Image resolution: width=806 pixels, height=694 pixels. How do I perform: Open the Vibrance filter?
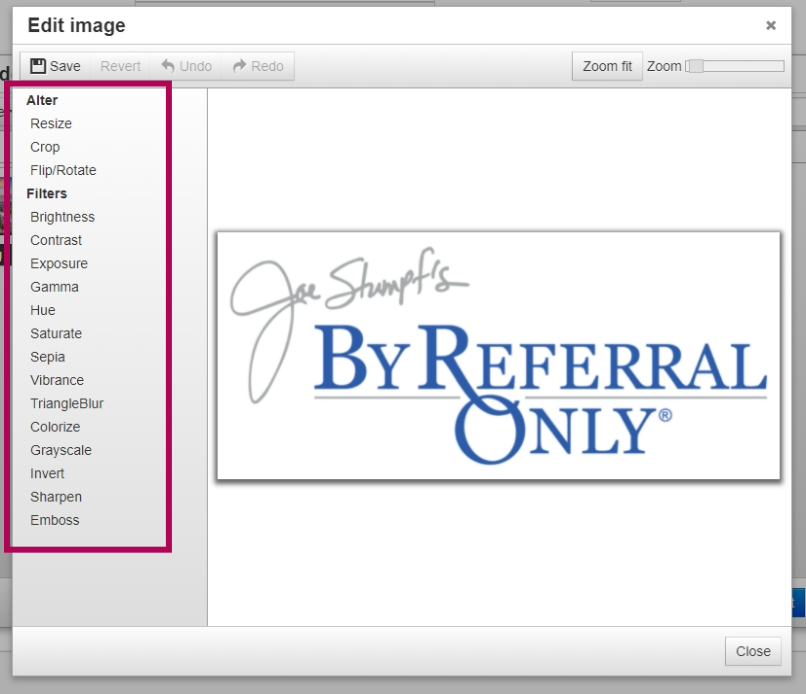tap(57, 380)
